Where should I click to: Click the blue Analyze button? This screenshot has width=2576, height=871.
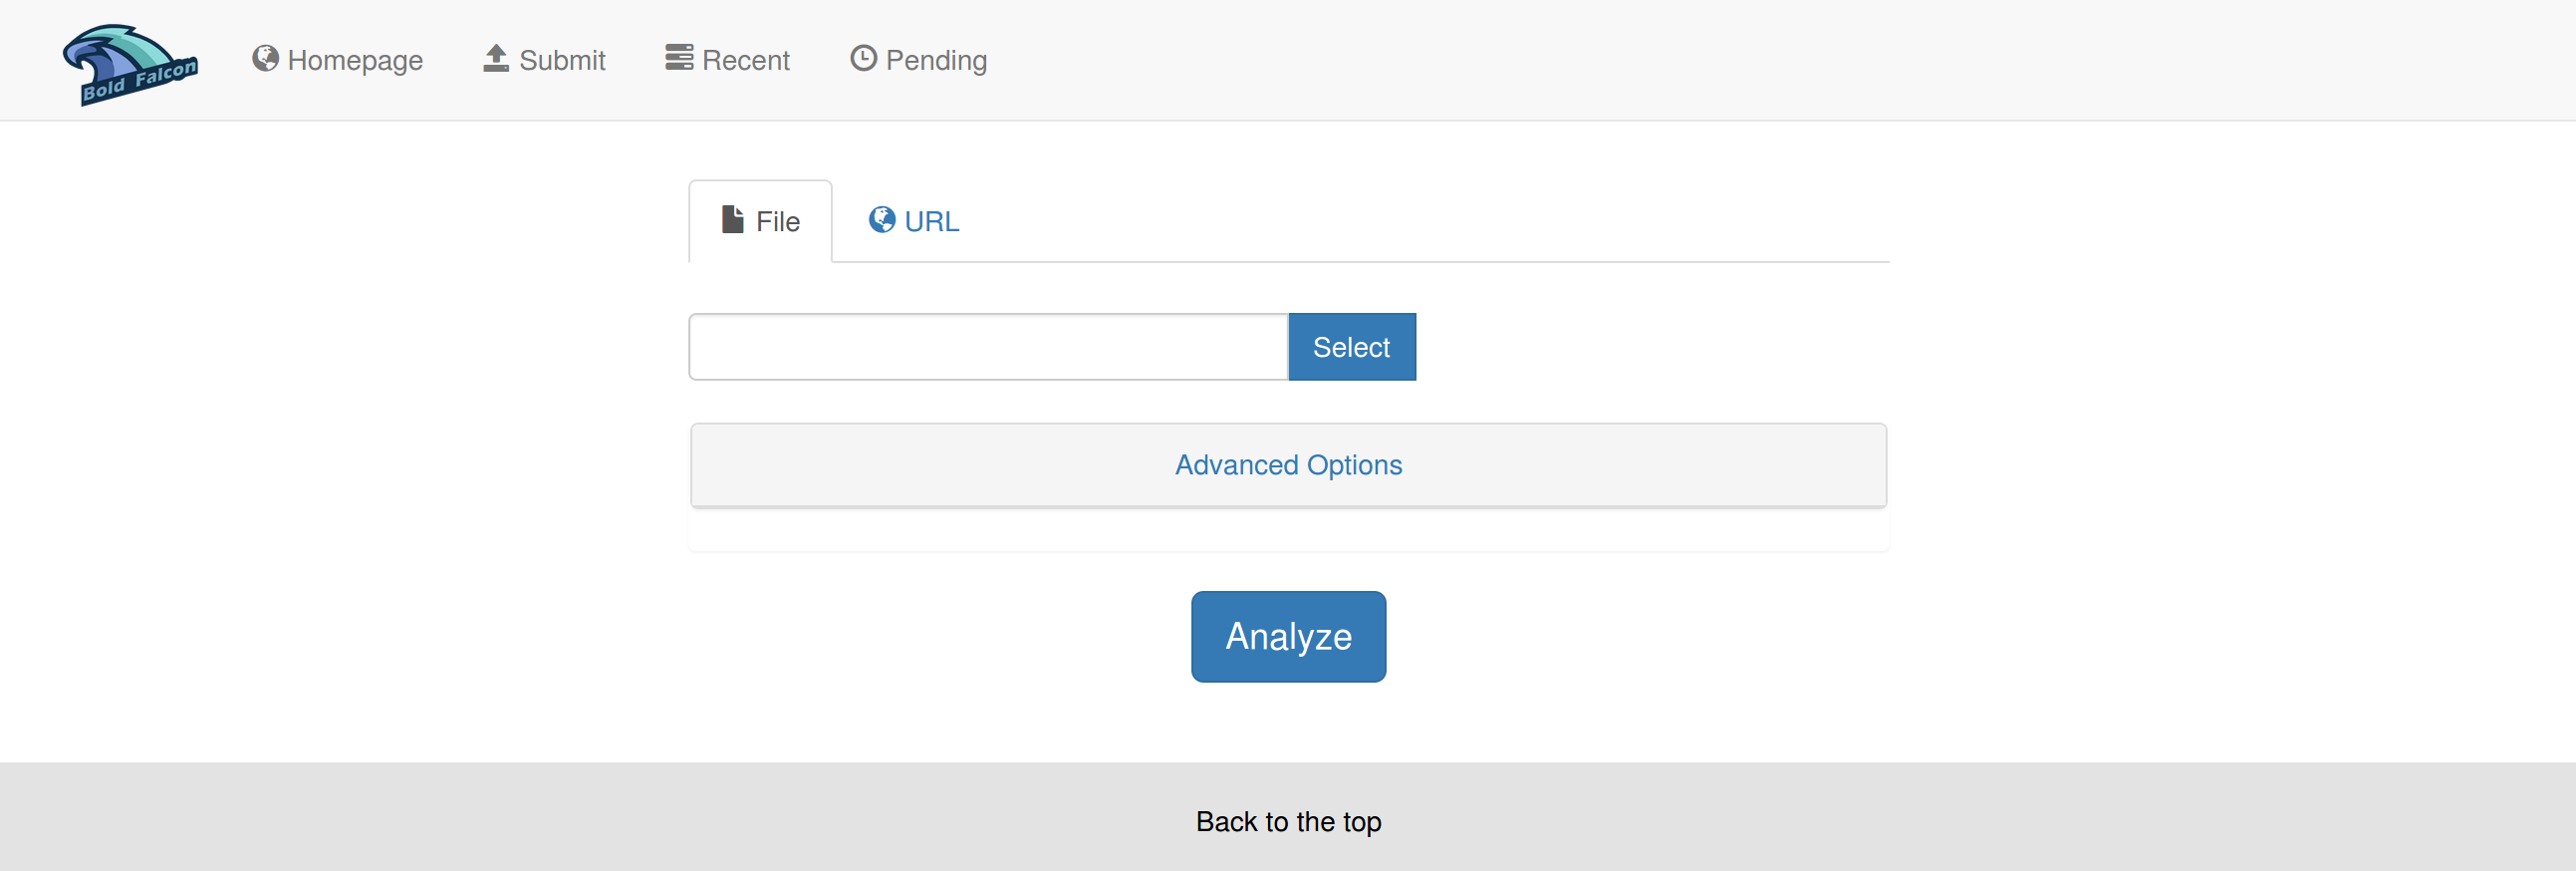click(1288, 637)
